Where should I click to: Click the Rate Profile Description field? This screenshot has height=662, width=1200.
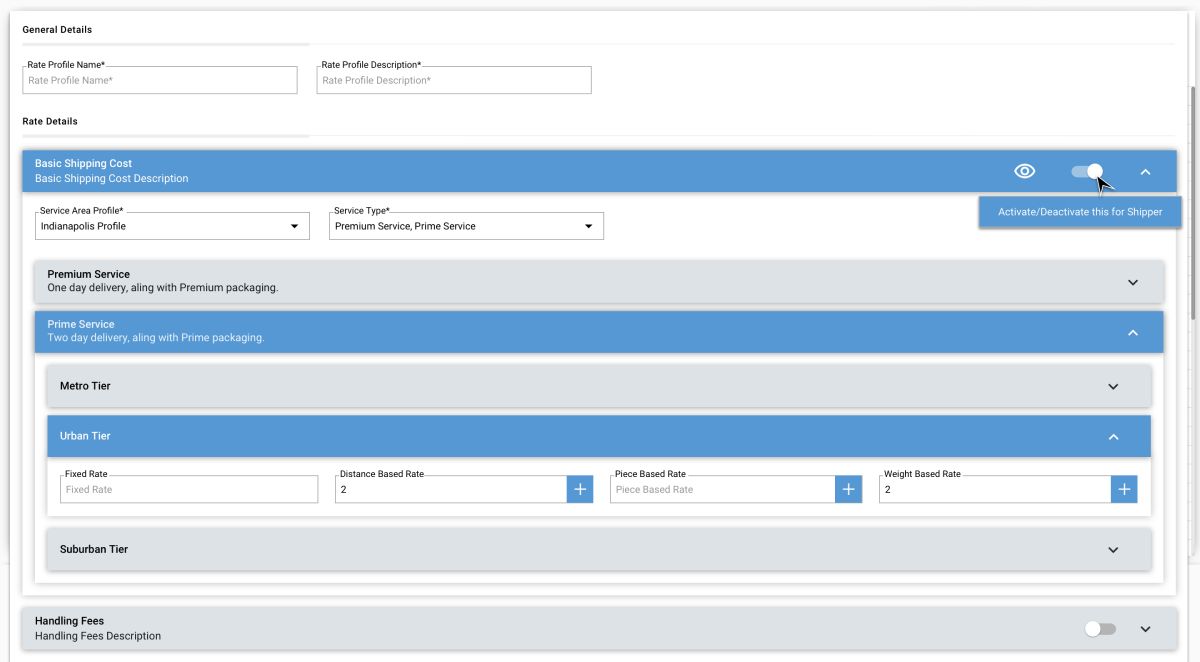tap(454, 80)
